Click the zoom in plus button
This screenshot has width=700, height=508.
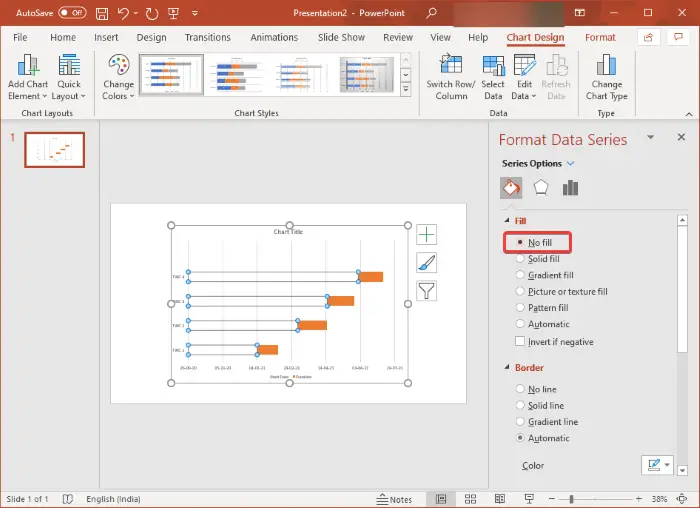(x=639, y=499)
